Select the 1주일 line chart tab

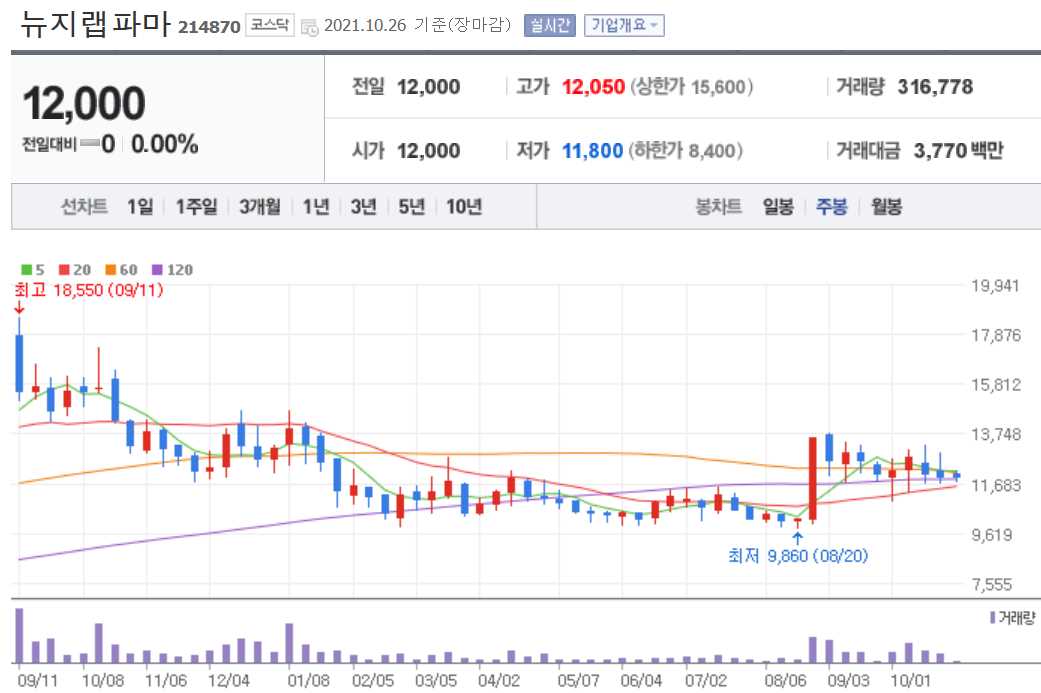click(x=197, y=206)
